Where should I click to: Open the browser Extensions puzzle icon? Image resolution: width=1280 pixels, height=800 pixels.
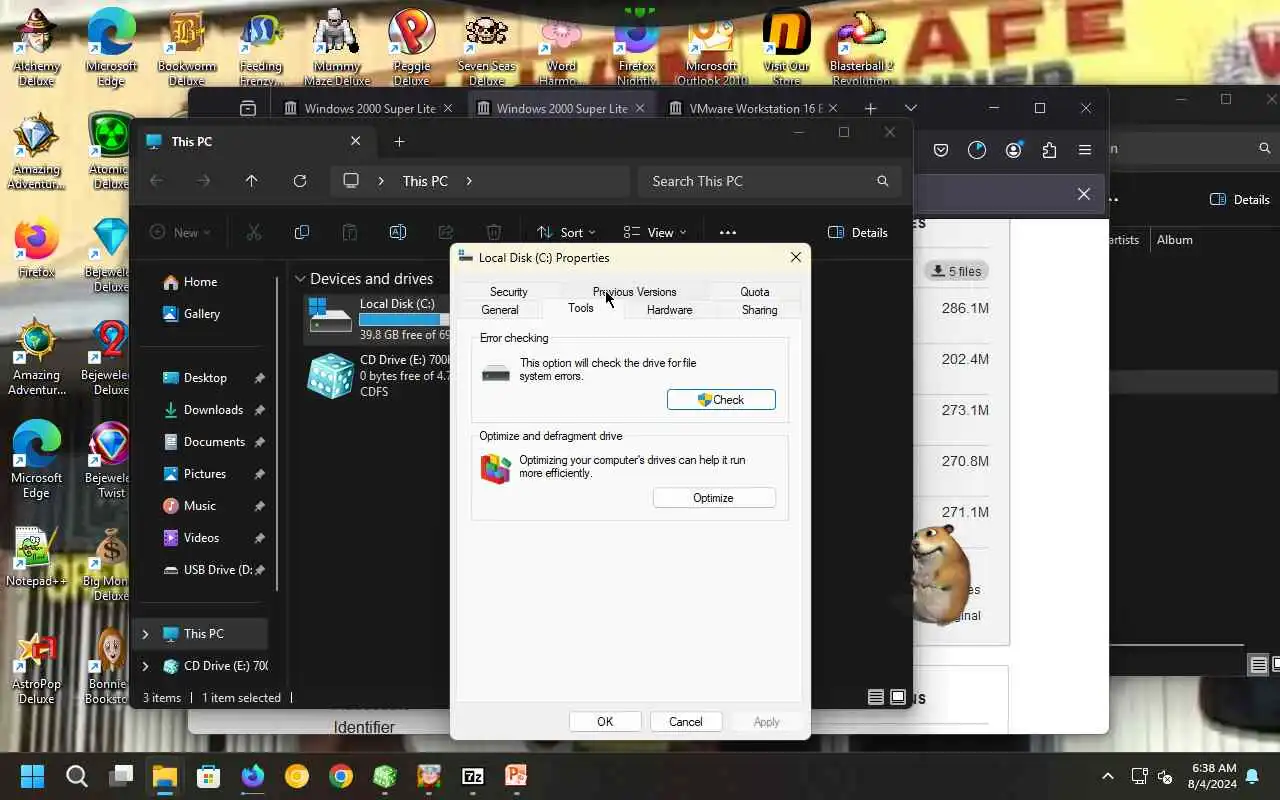(1049, 150)
